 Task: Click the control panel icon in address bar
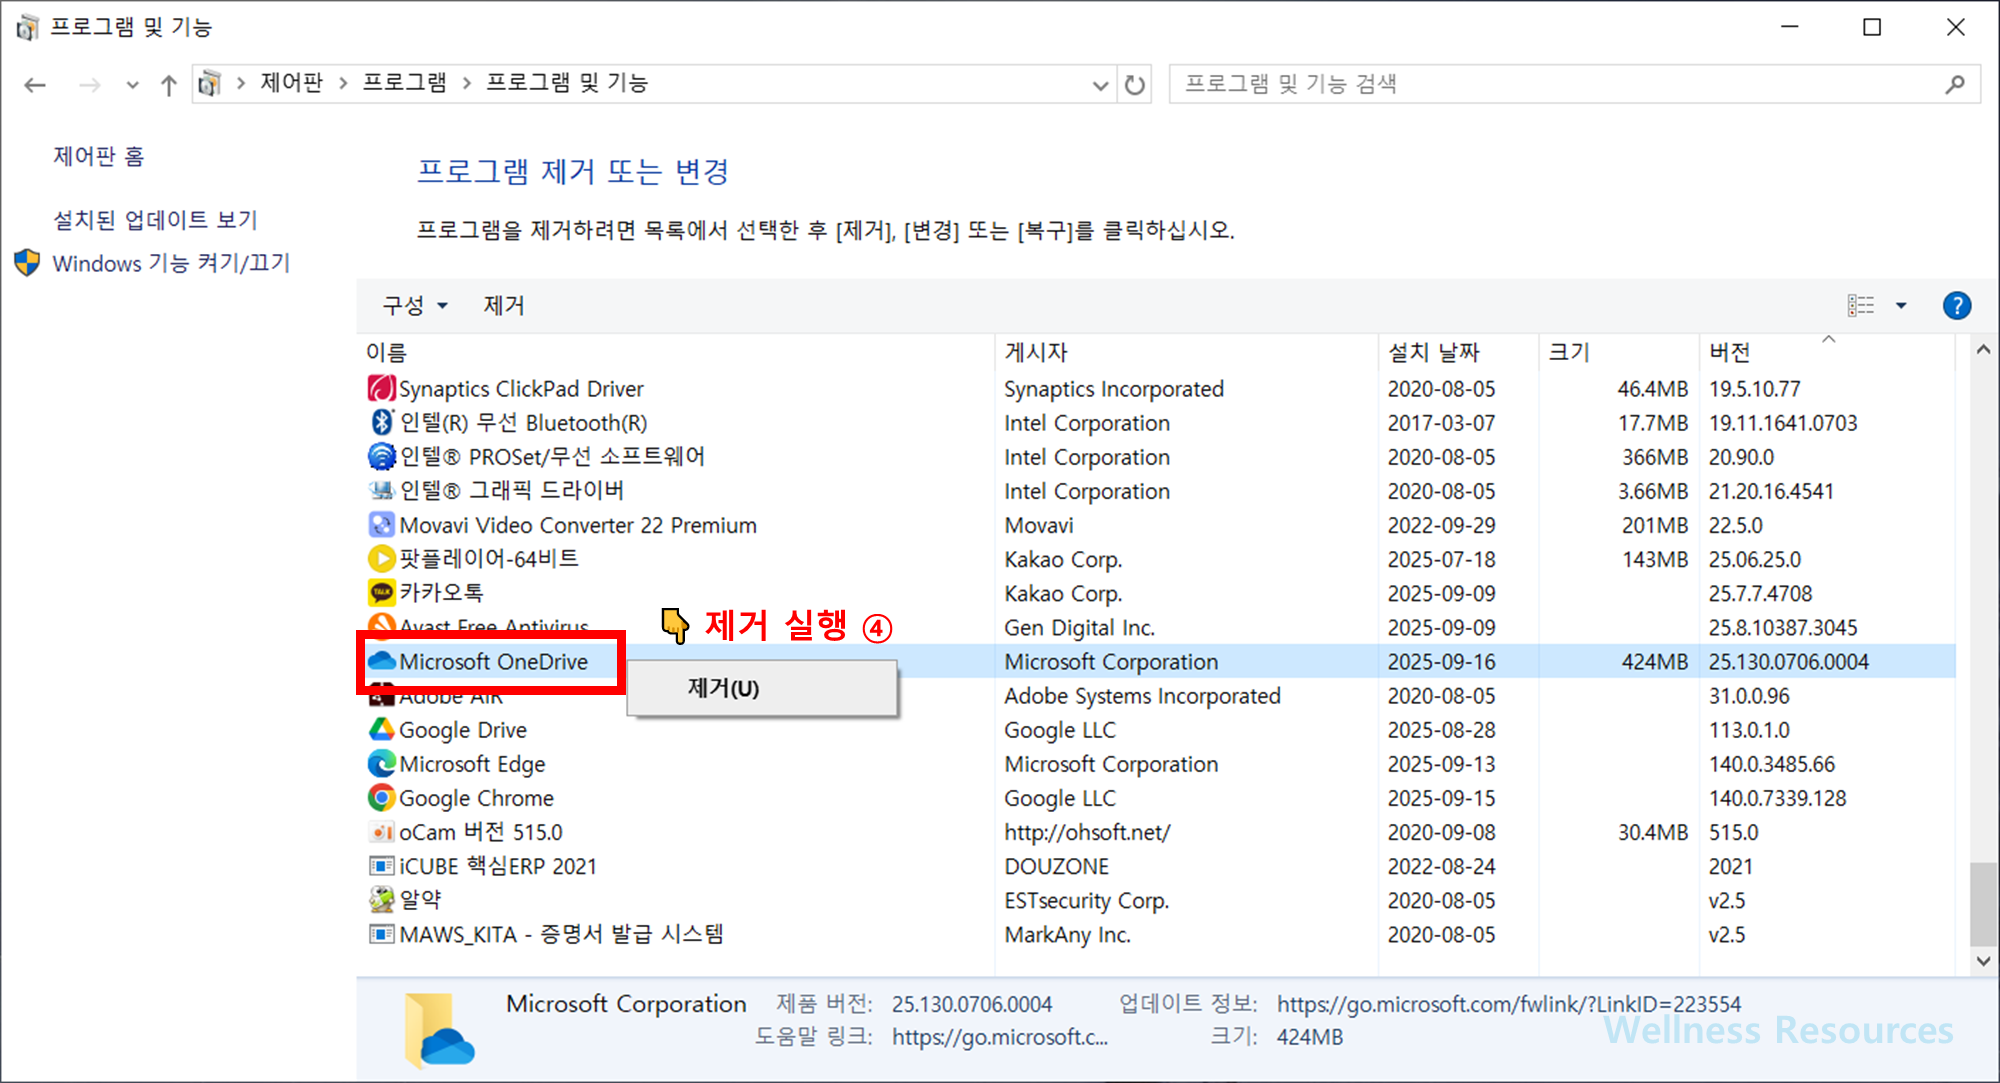coord(209,83)
